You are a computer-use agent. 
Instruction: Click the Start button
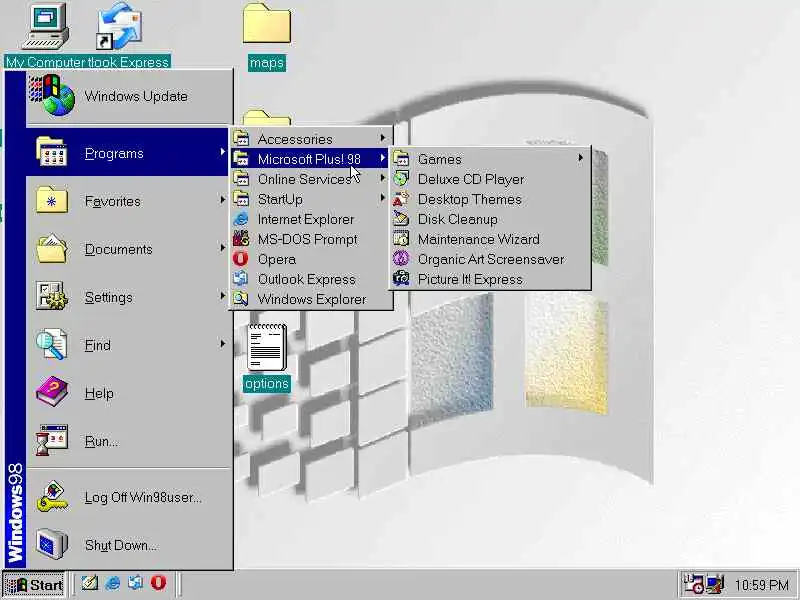point(34,584)
